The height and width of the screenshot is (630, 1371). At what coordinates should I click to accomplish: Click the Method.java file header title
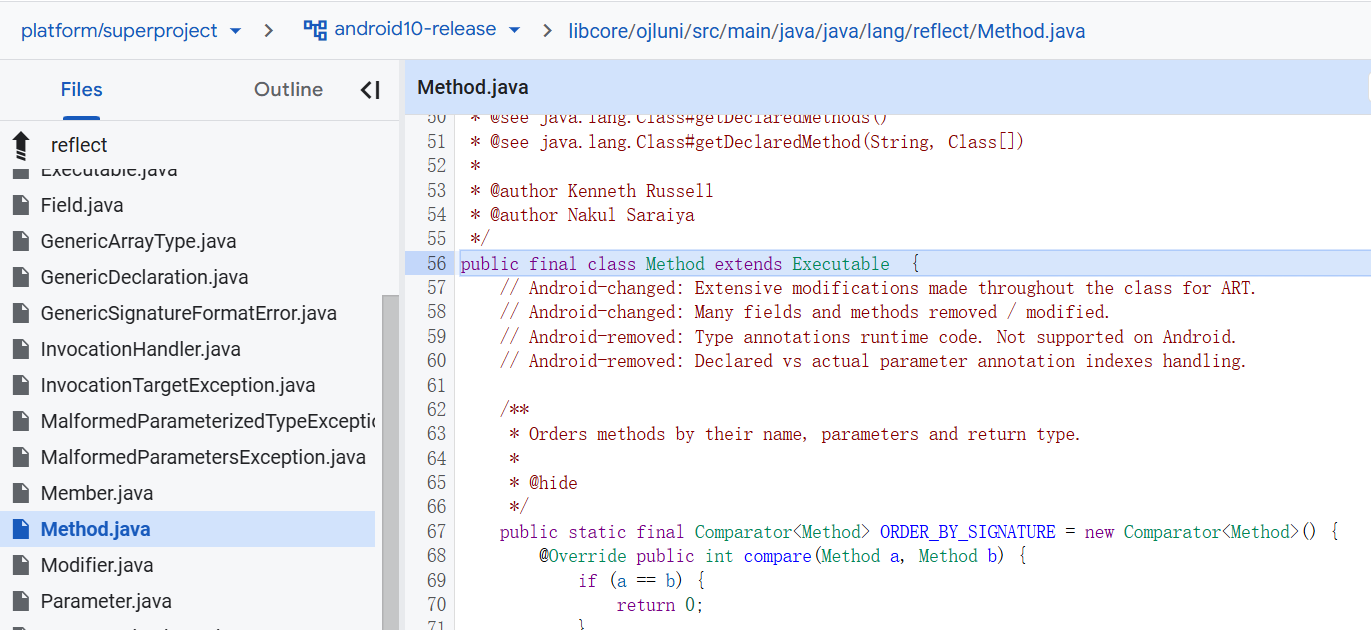[x=472, y=88]
